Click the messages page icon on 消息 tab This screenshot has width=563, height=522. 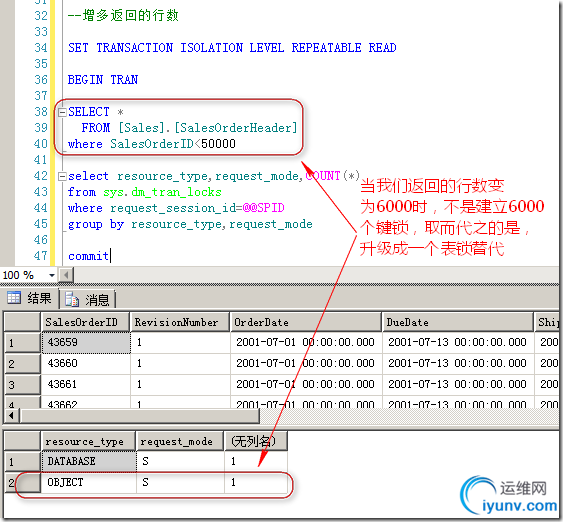tap(72, 299)
